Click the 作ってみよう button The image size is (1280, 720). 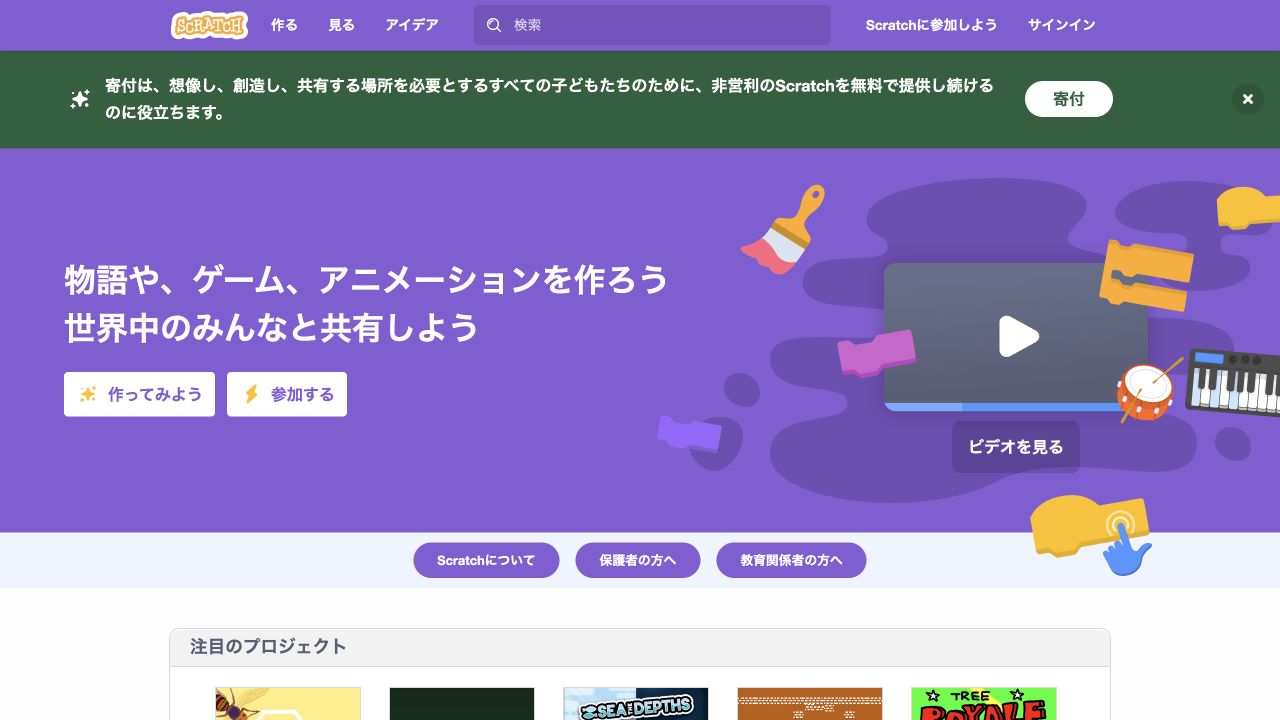click(x=139, y=394)
